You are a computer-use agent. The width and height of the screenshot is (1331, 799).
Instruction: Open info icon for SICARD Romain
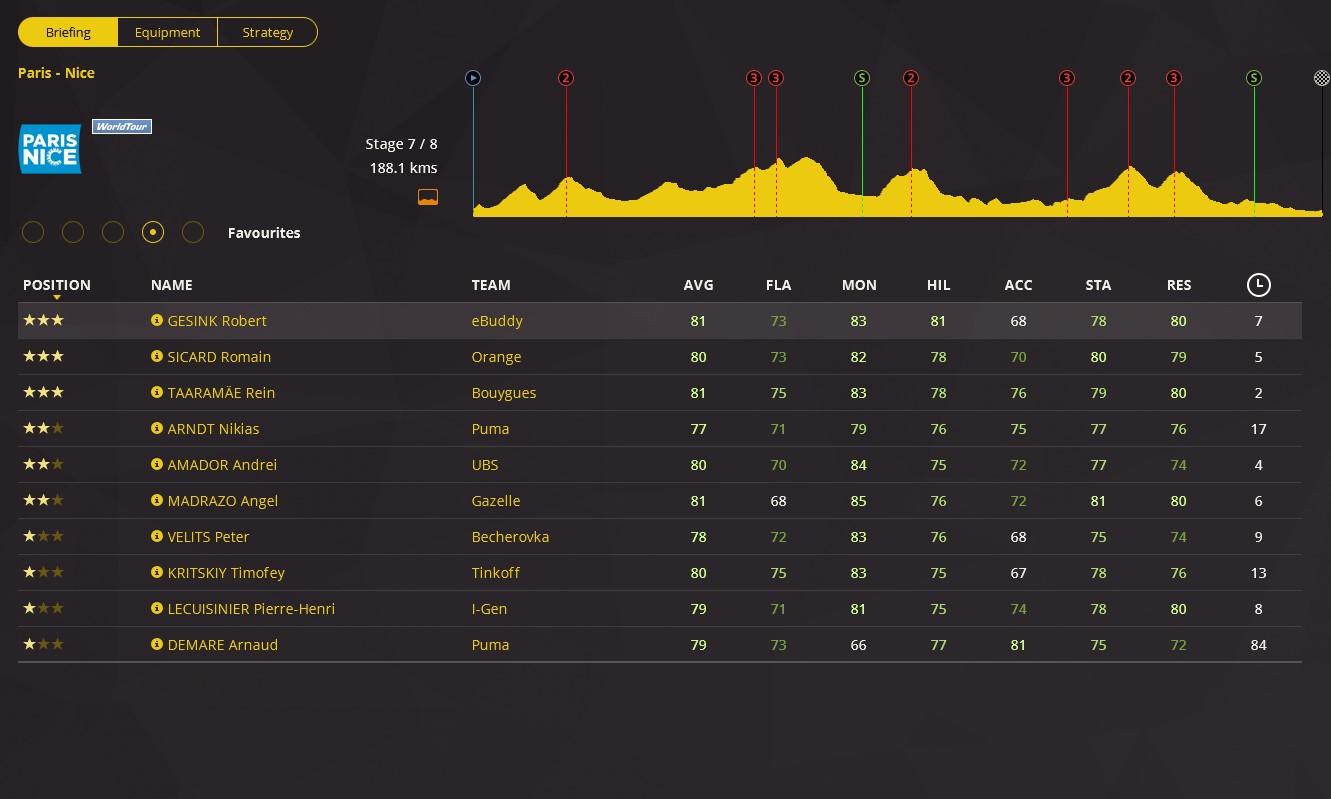pyautogui.click(x=156, y=357)
